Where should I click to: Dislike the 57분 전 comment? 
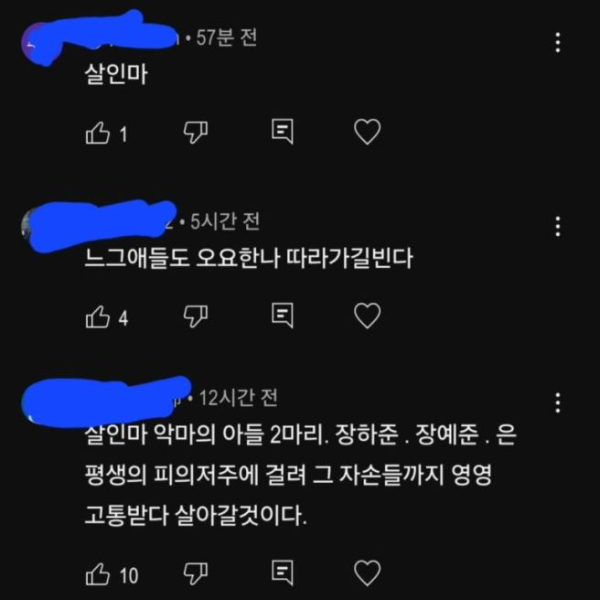[x=196, y=133]
